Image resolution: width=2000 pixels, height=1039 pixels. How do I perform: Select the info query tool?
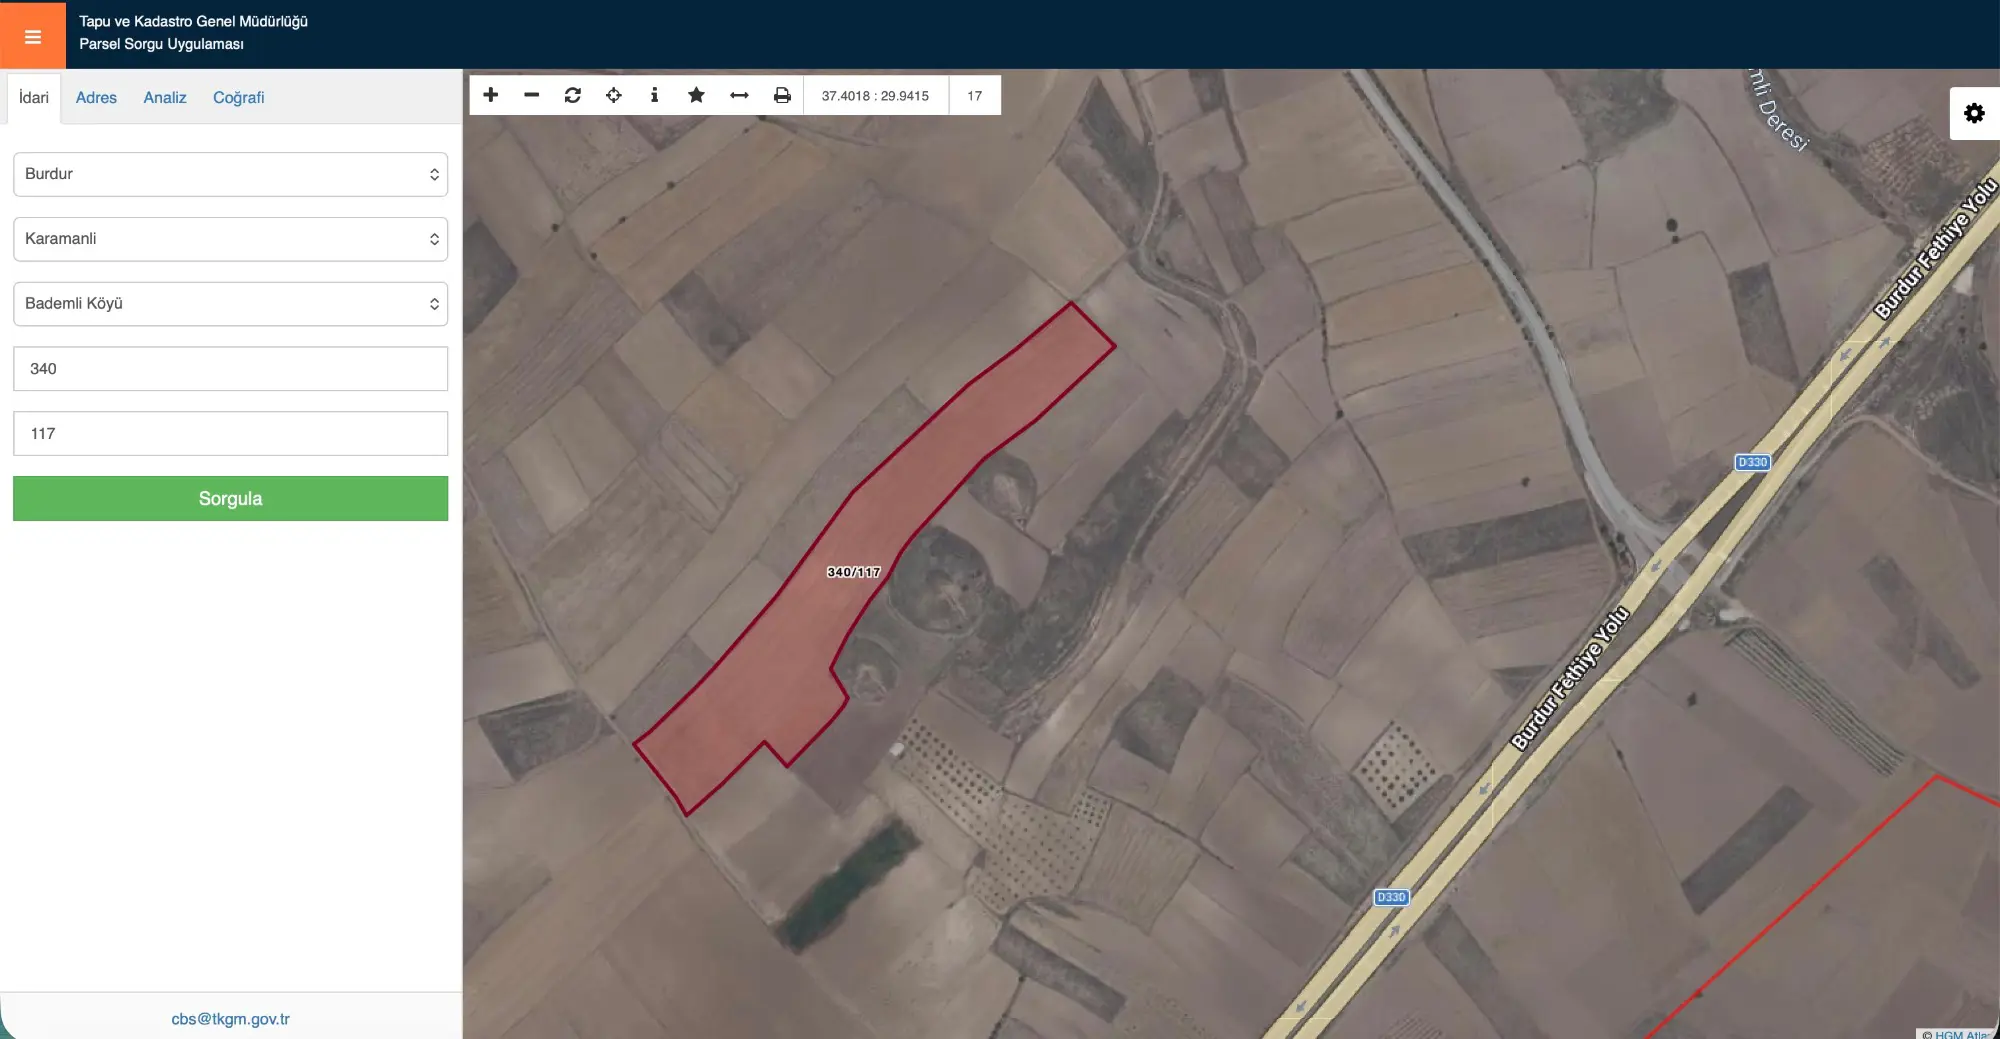click(654, 95)
